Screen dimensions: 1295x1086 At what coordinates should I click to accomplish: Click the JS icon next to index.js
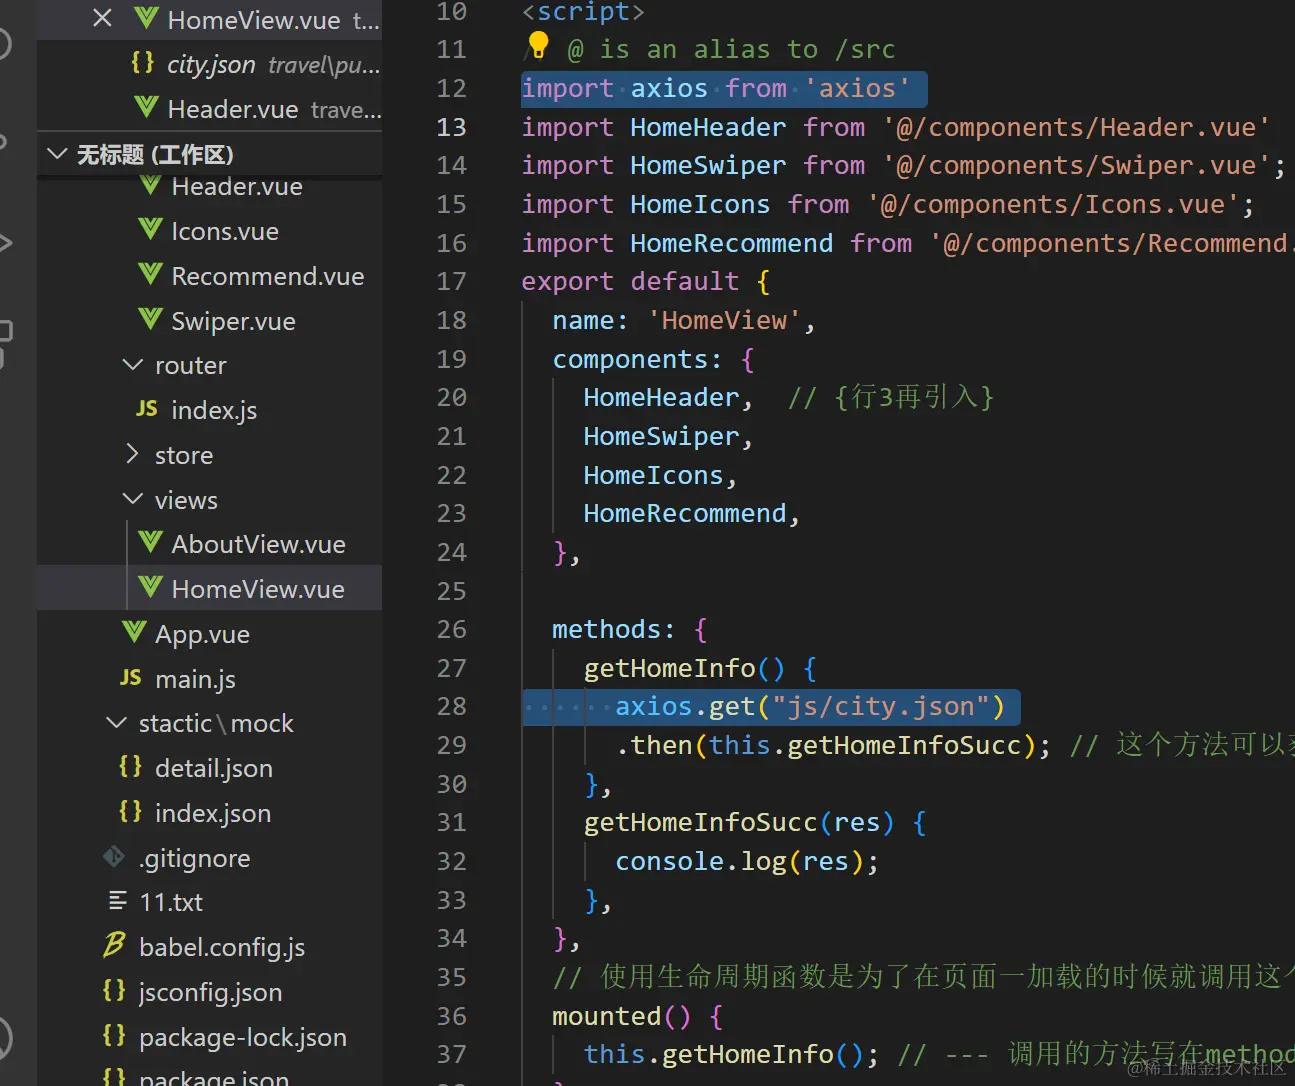147,409
